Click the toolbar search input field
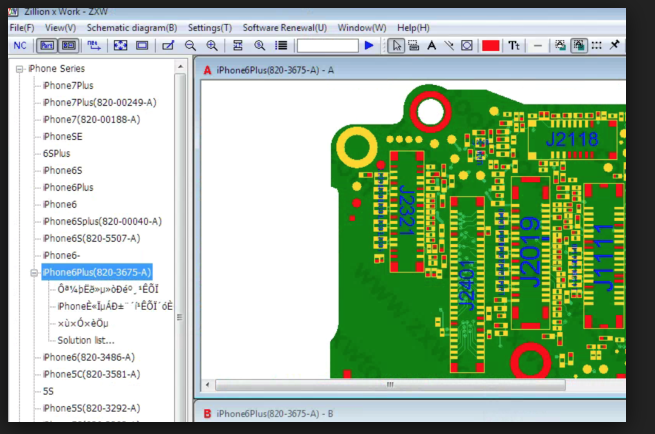Screen dimensions: 655x434 327,46
